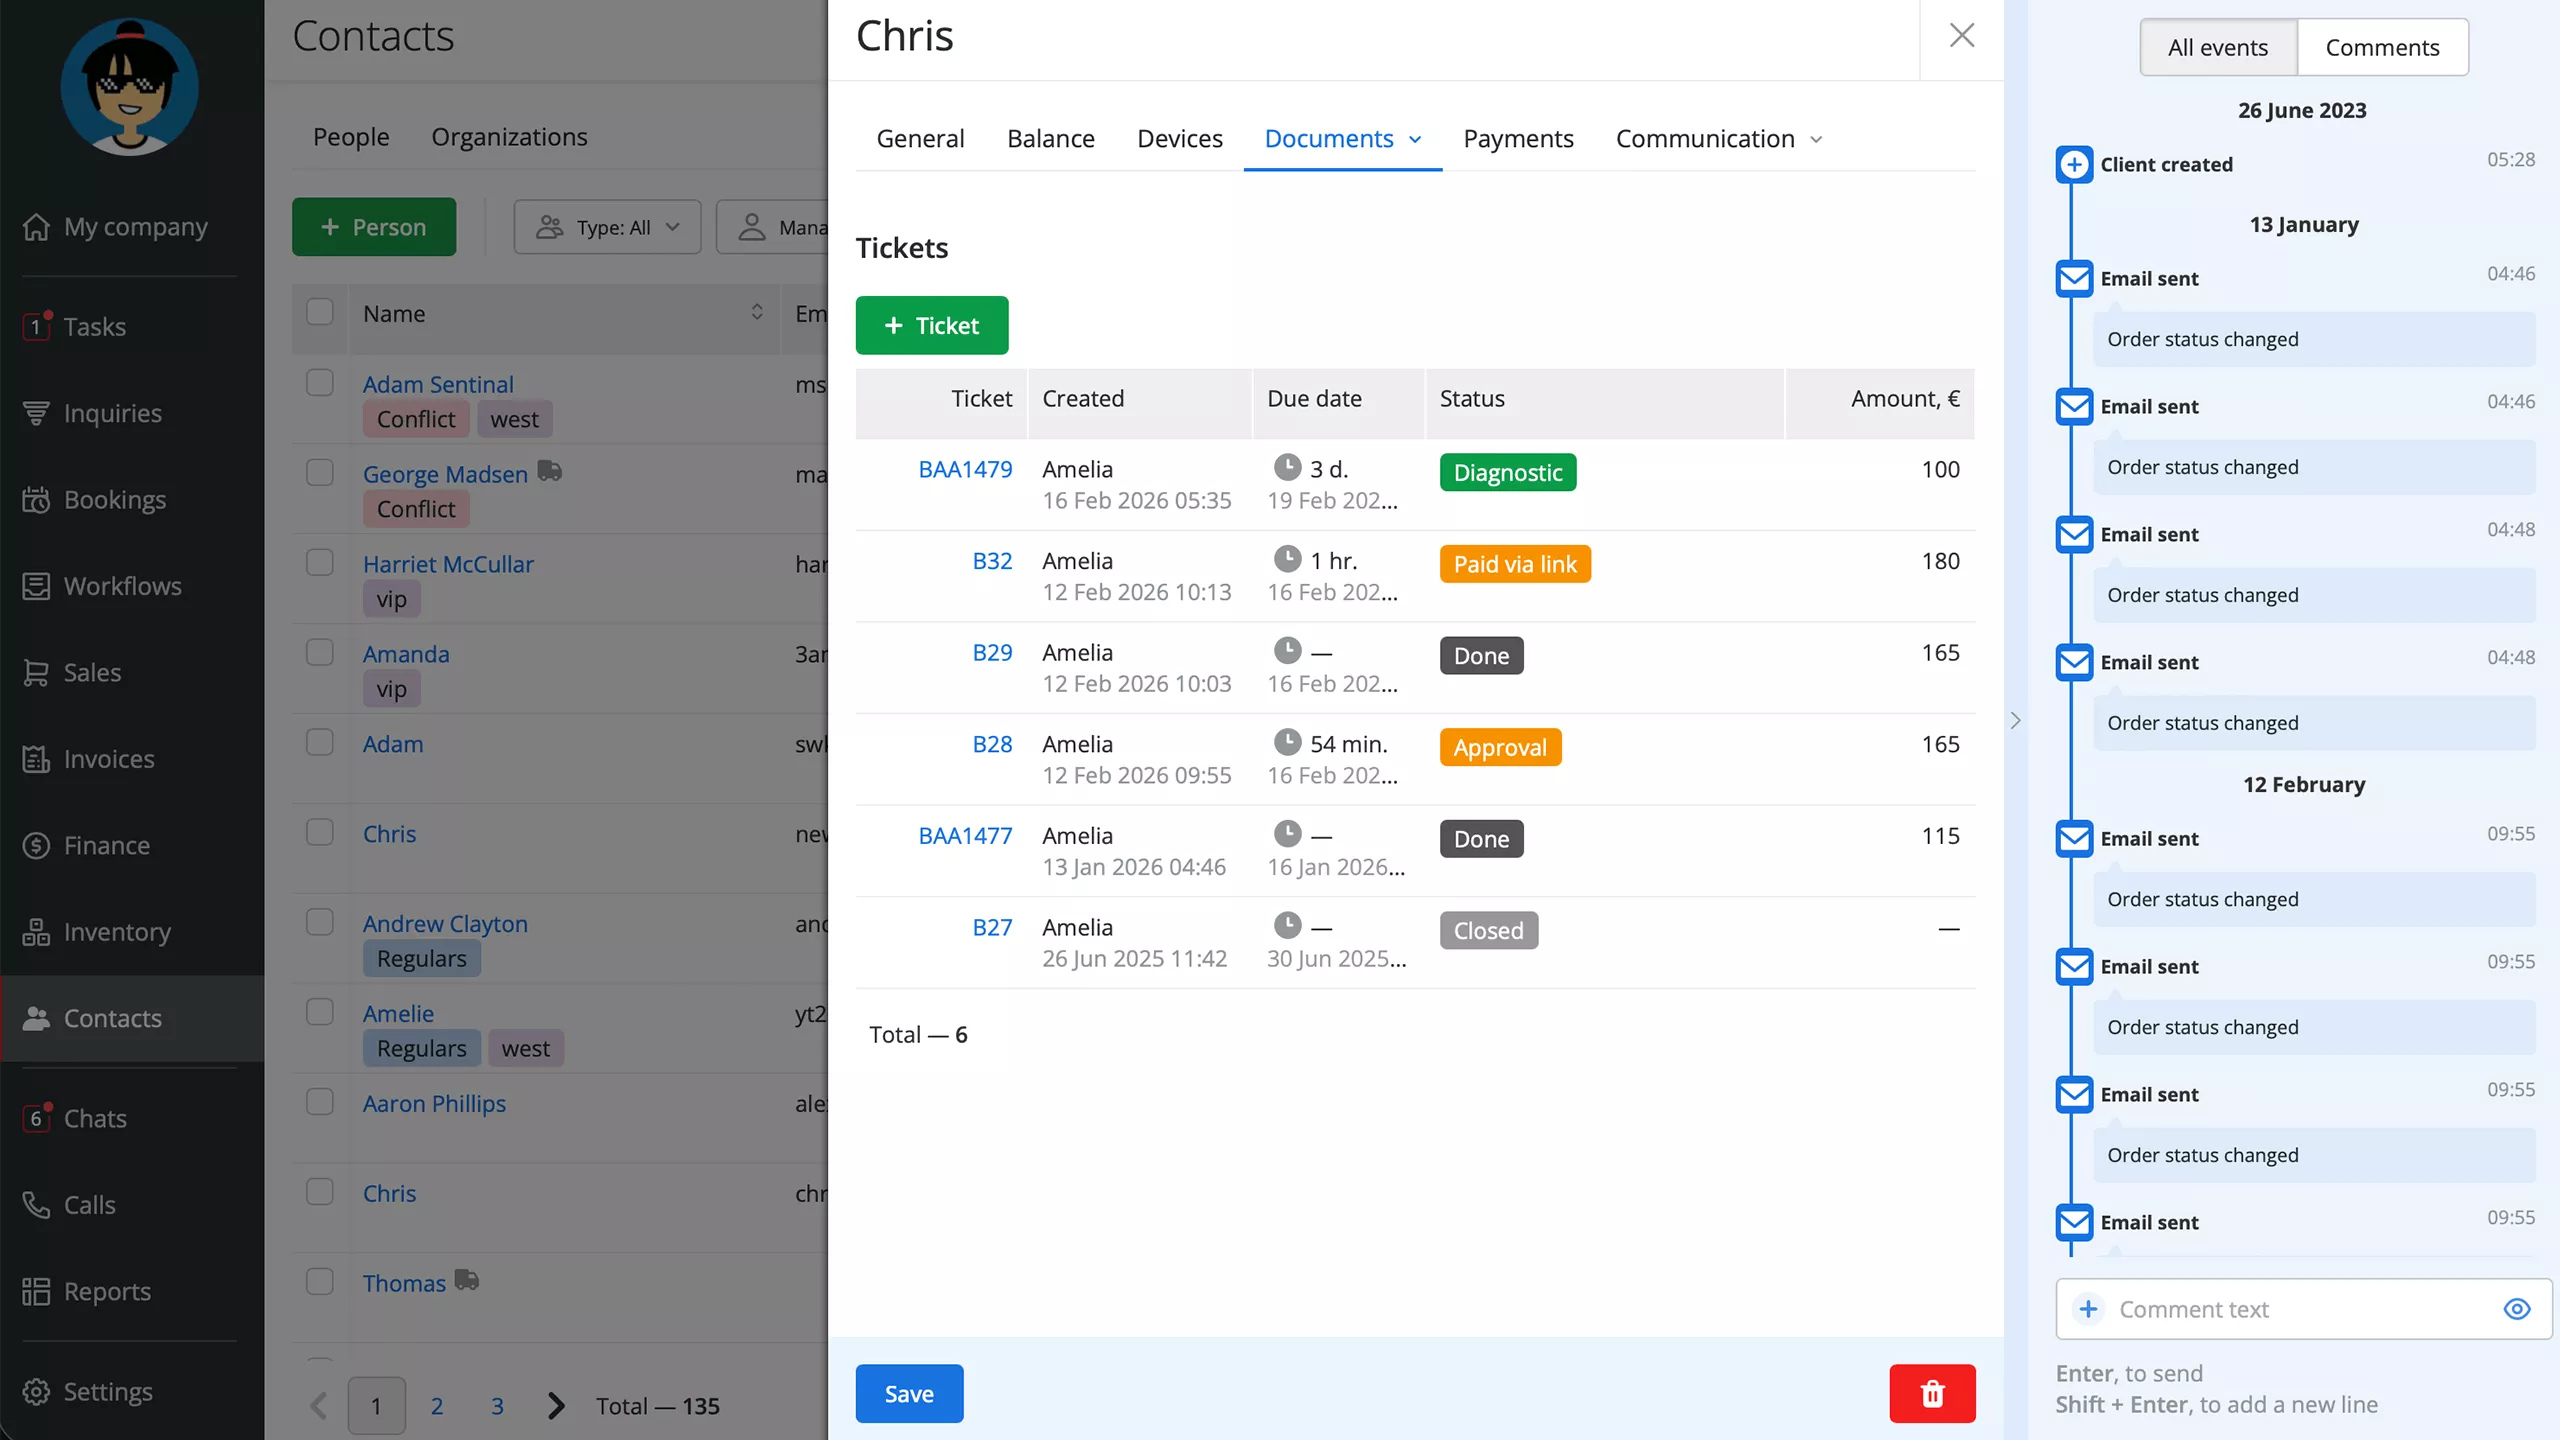
Task: Switch to the Payments tab
Action: pos(1517,139)
